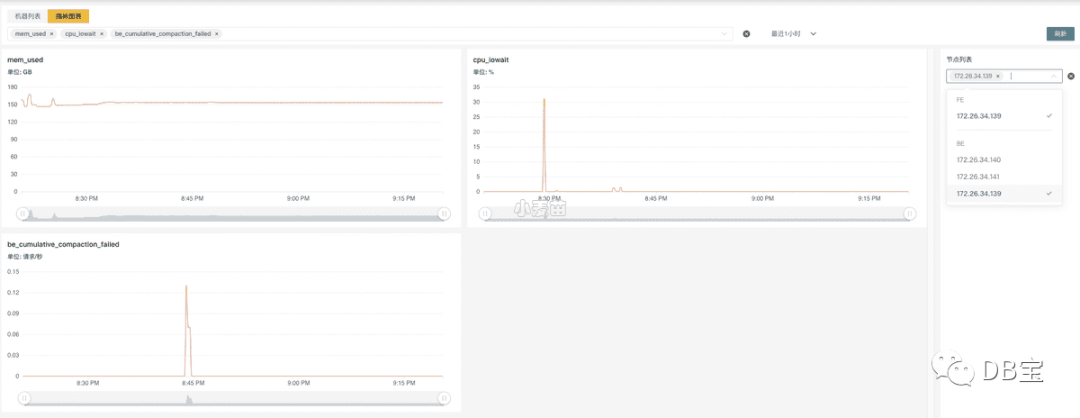
Task: Select the highlighted metric chart tab
Action: (x=68, y=16)
